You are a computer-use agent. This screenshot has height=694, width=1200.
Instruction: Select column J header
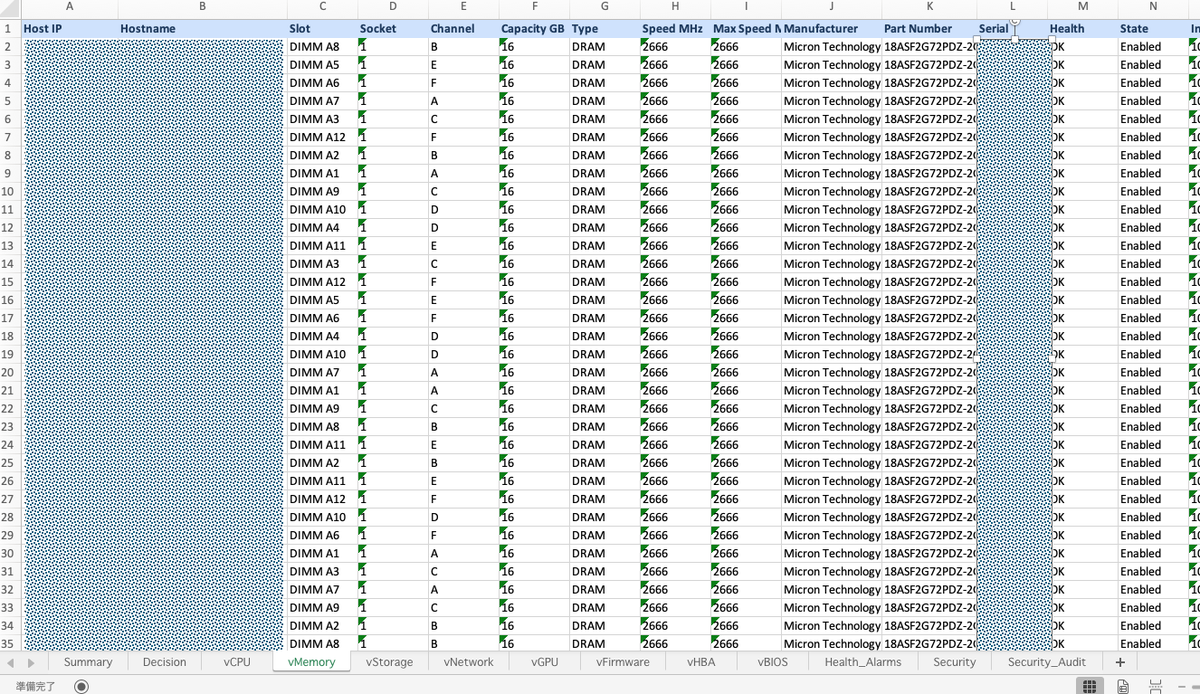831,7
